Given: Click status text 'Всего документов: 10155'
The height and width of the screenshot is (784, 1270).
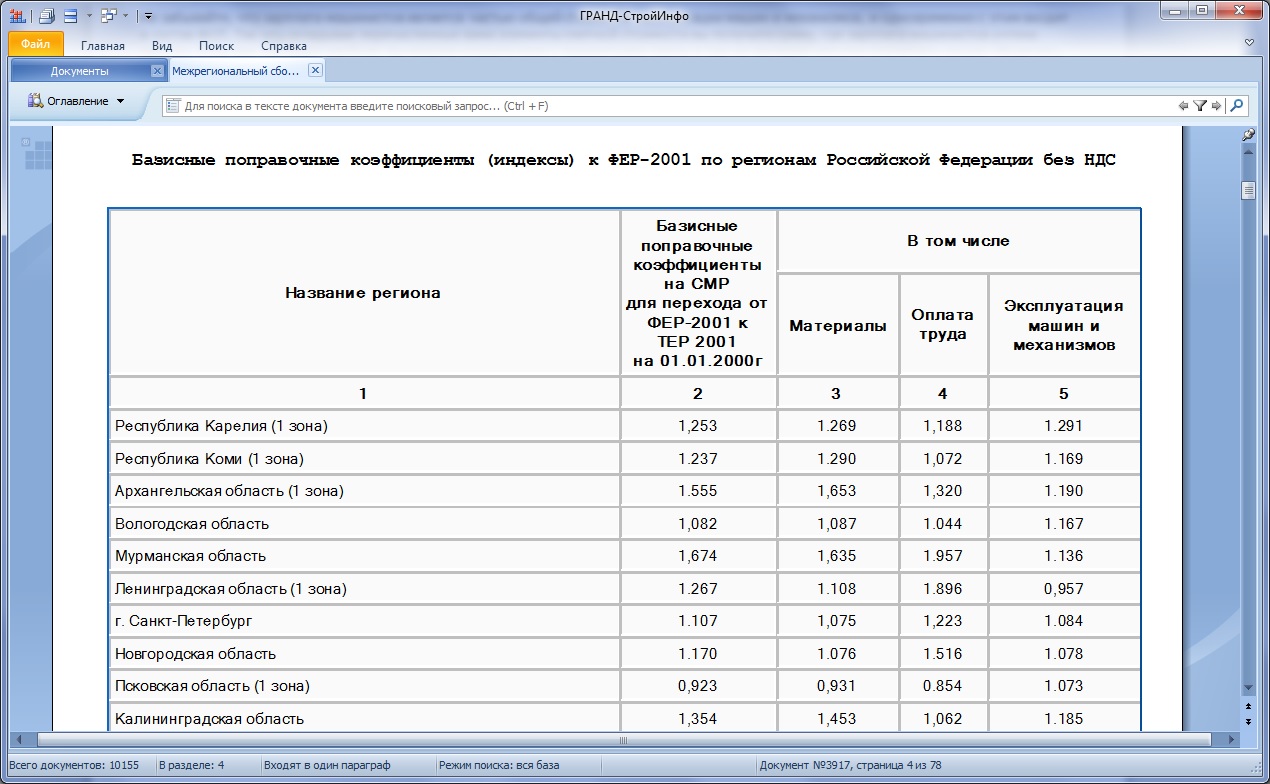Looking at the screenshot, I should pos(75,765).
